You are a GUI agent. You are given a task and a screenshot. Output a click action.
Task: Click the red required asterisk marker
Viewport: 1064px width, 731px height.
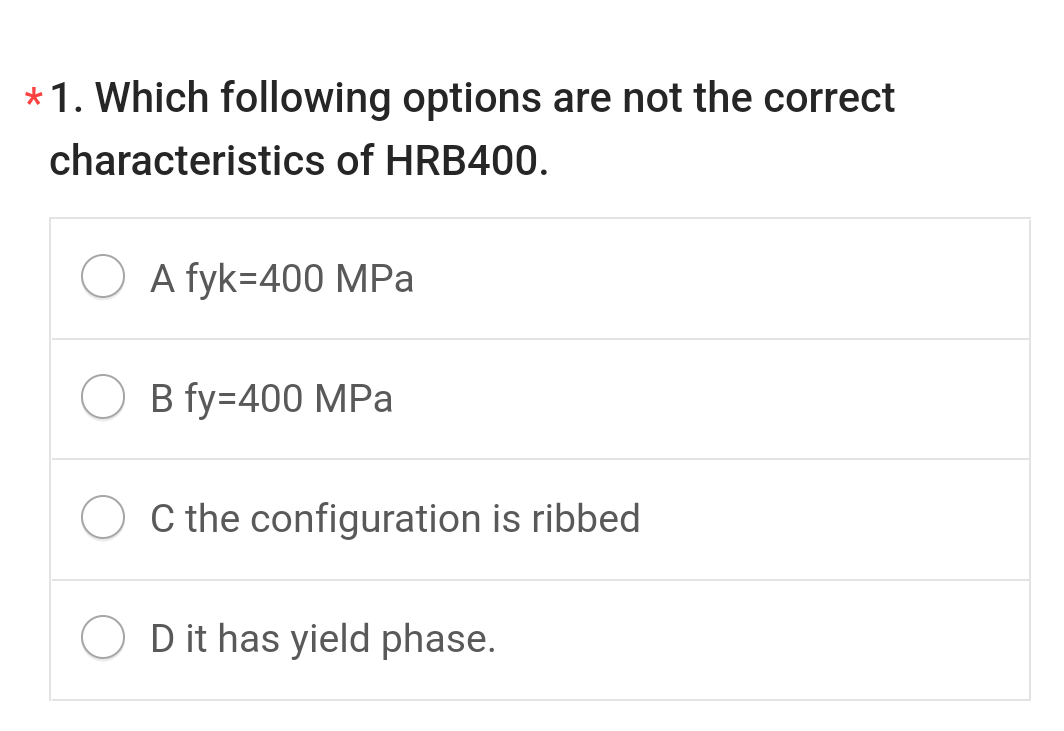tap(31, 97)
